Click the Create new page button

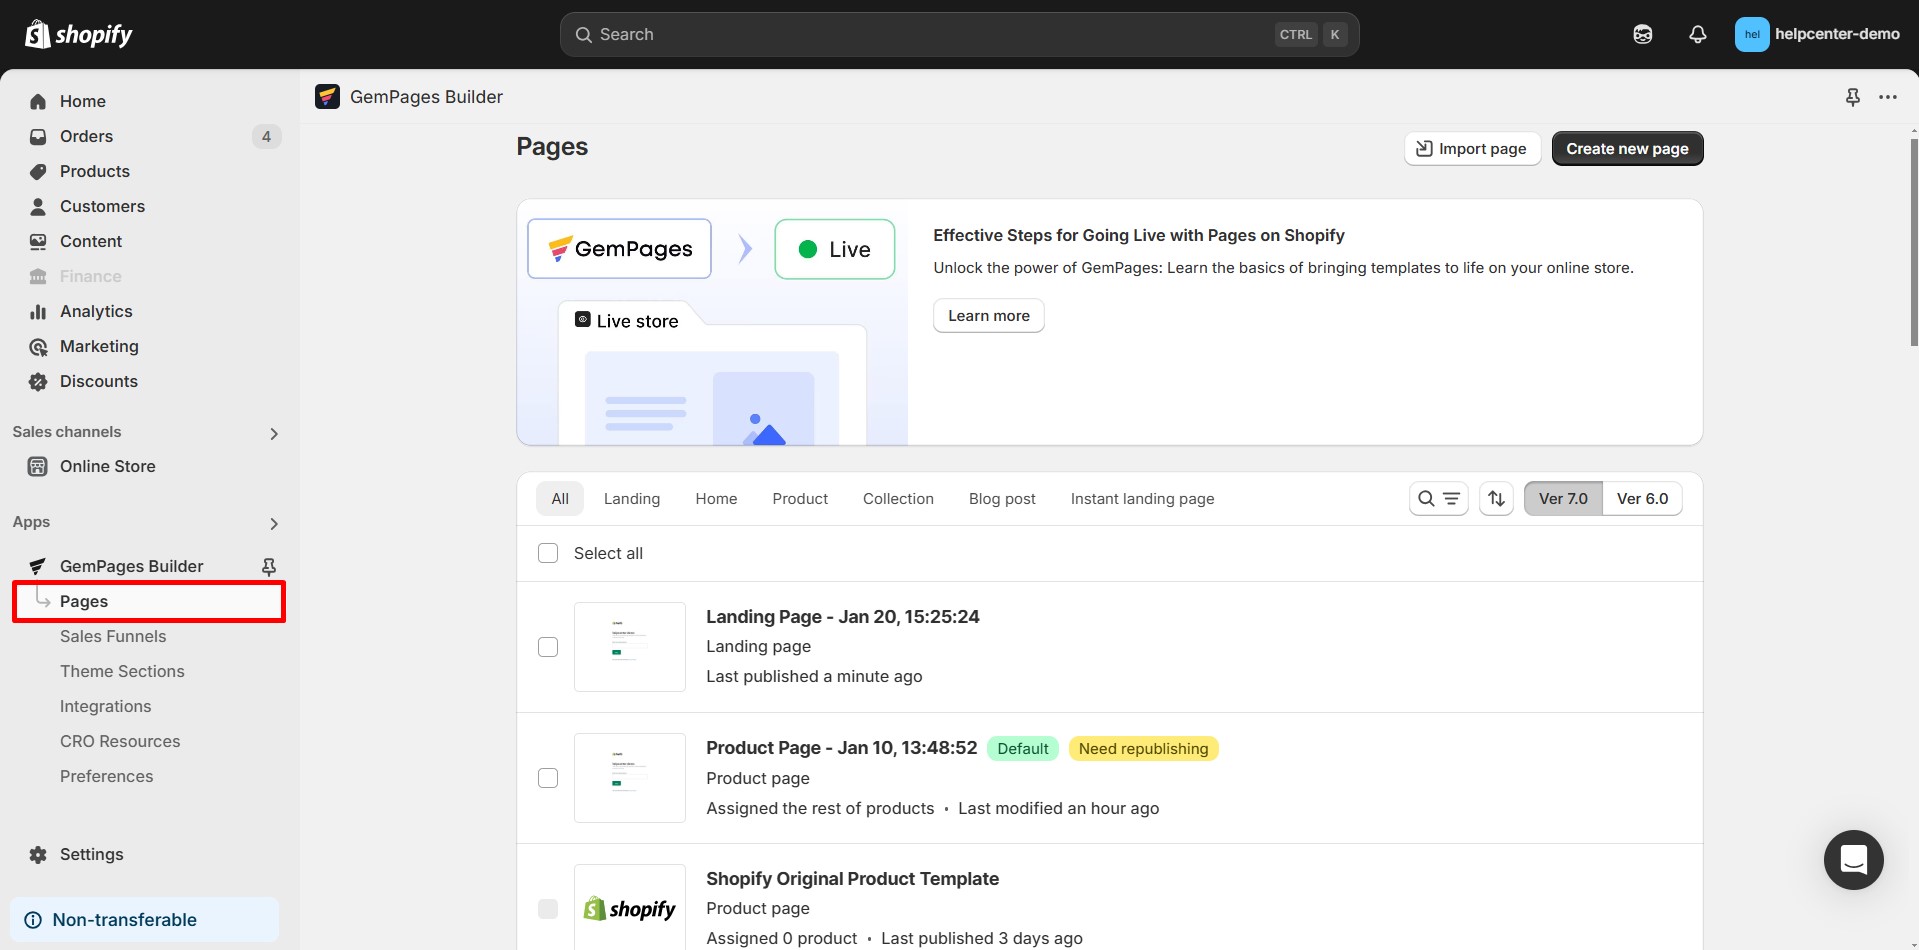pos(1627,148)
